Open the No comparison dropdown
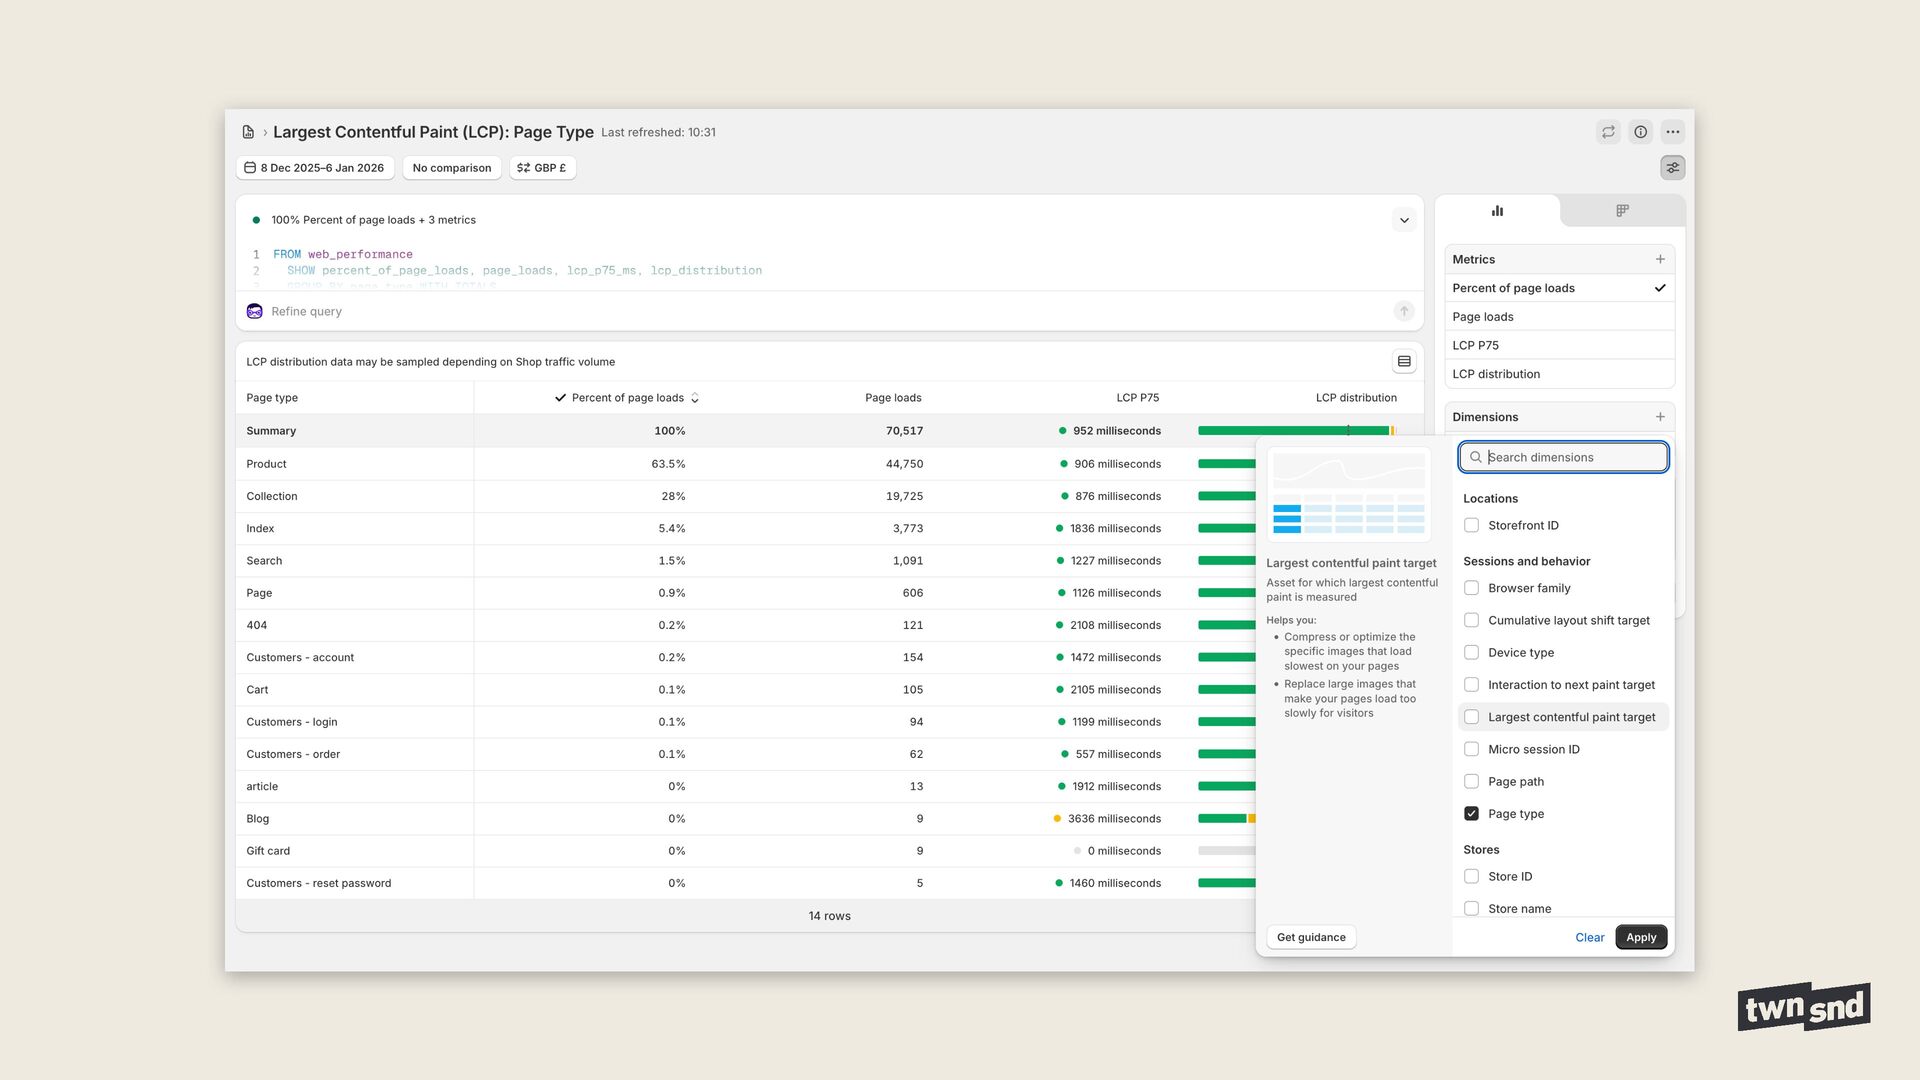This screenshot has width=1920, height=1080. pos(452,168)
